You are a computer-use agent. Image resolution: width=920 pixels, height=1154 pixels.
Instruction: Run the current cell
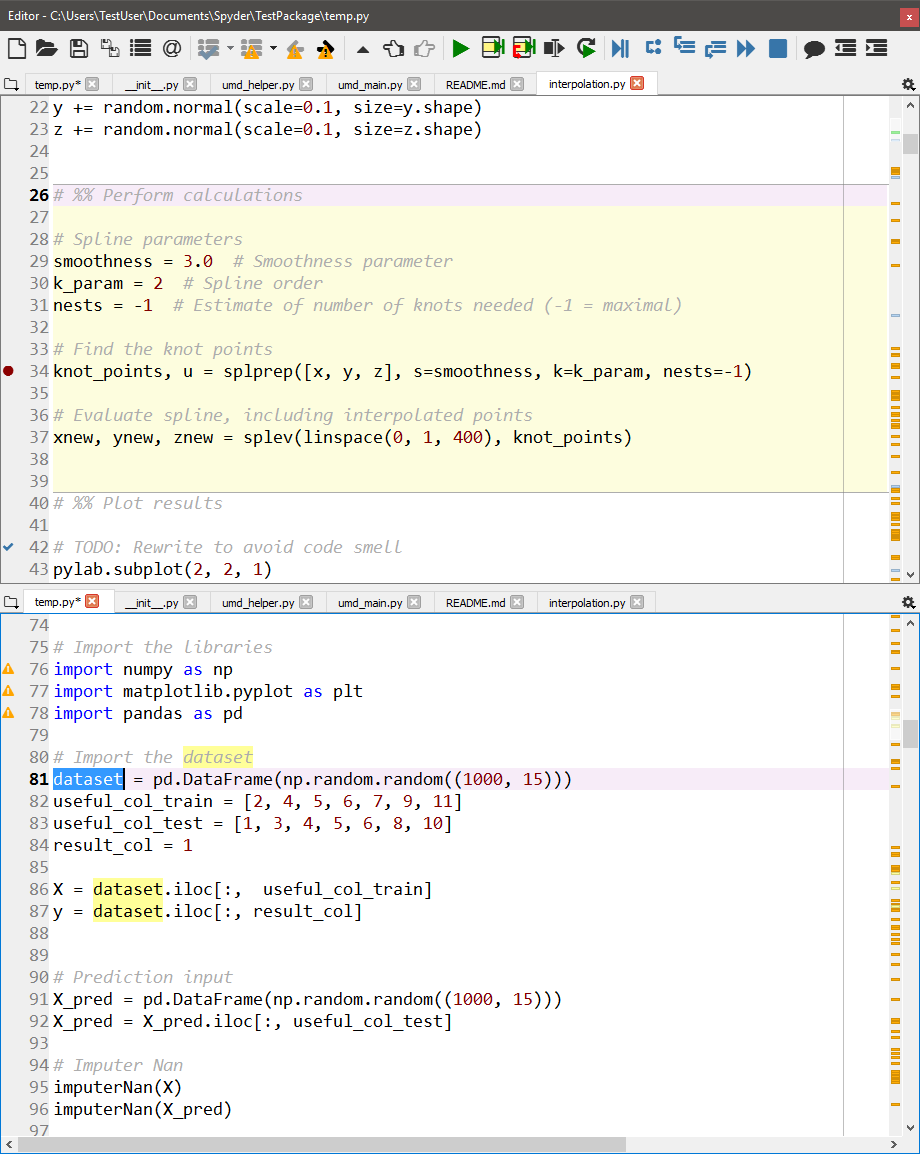493,48
